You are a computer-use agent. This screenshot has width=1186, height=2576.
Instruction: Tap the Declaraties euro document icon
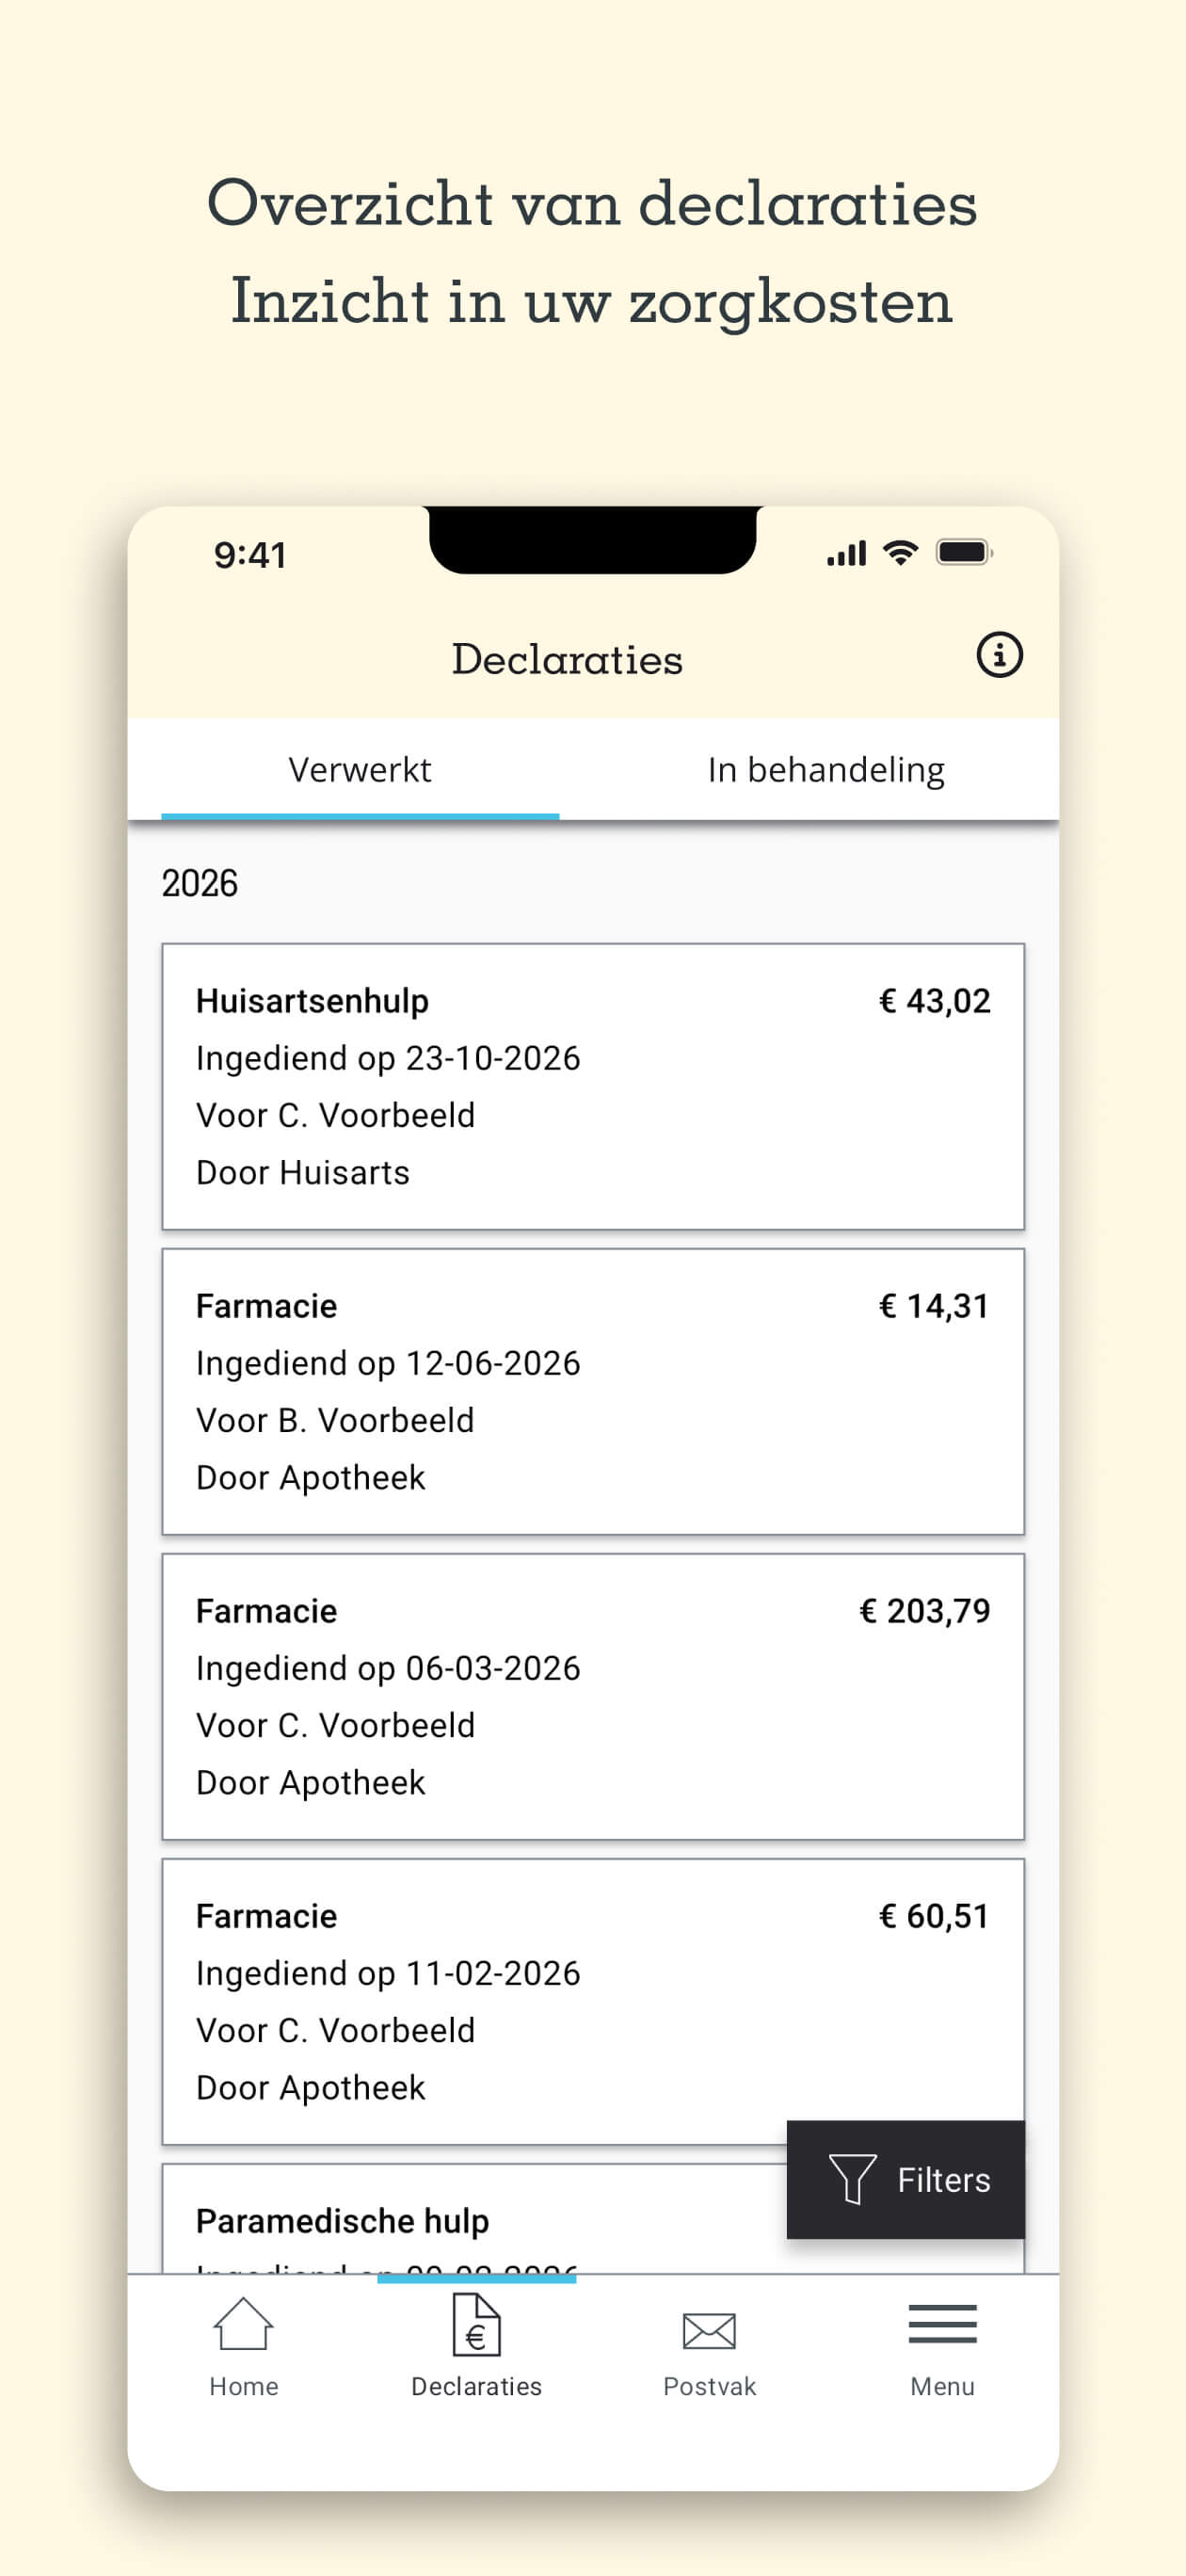pyautogui.click(x=476, y=2325)
